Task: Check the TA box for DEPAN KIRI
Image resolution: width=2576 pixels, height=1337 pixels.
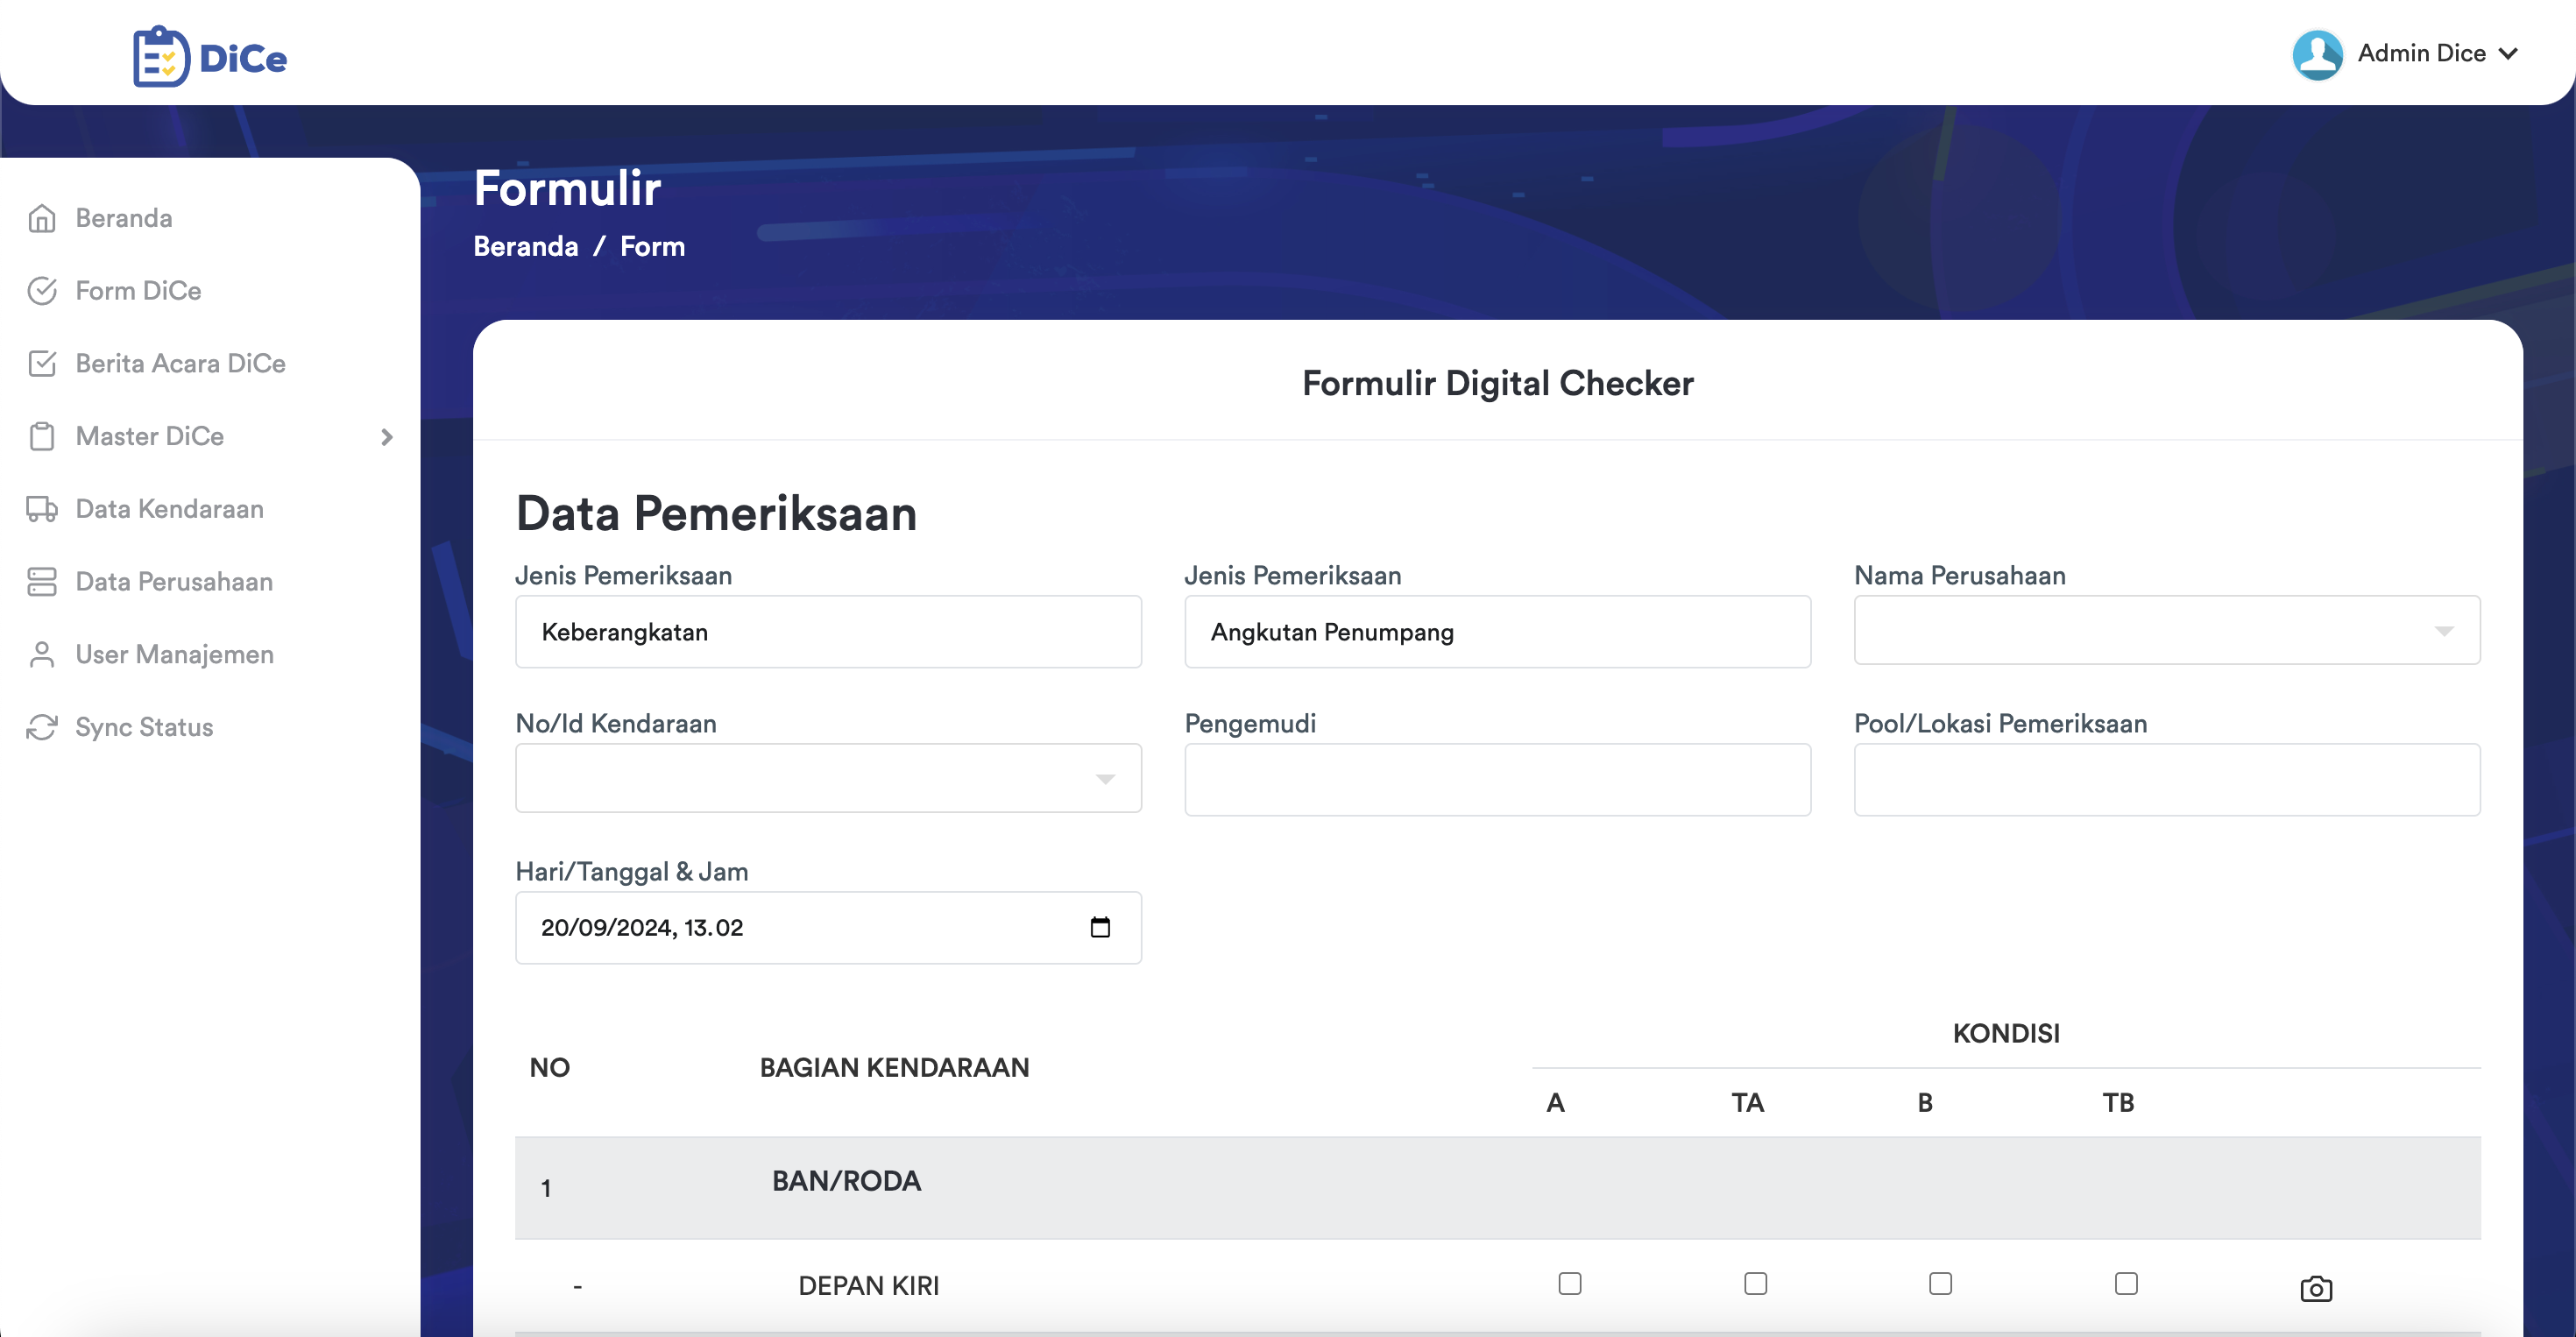Action: [1757, 1284]
